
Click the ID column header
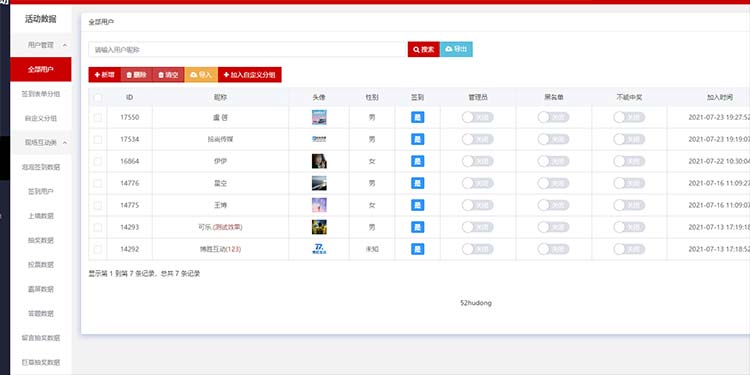point(129,97)
